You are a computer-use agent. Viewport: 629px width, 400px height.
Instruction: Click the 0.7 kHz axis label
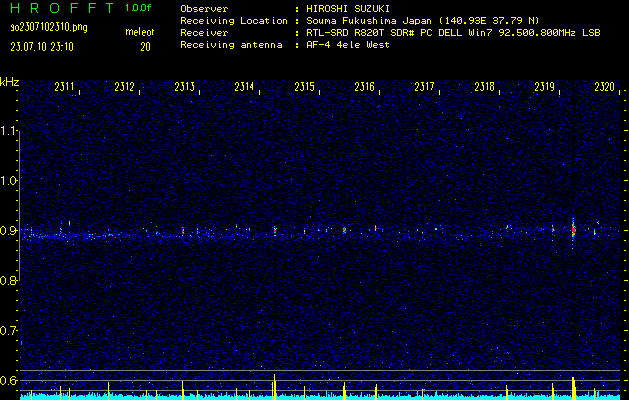coord(9,330)
